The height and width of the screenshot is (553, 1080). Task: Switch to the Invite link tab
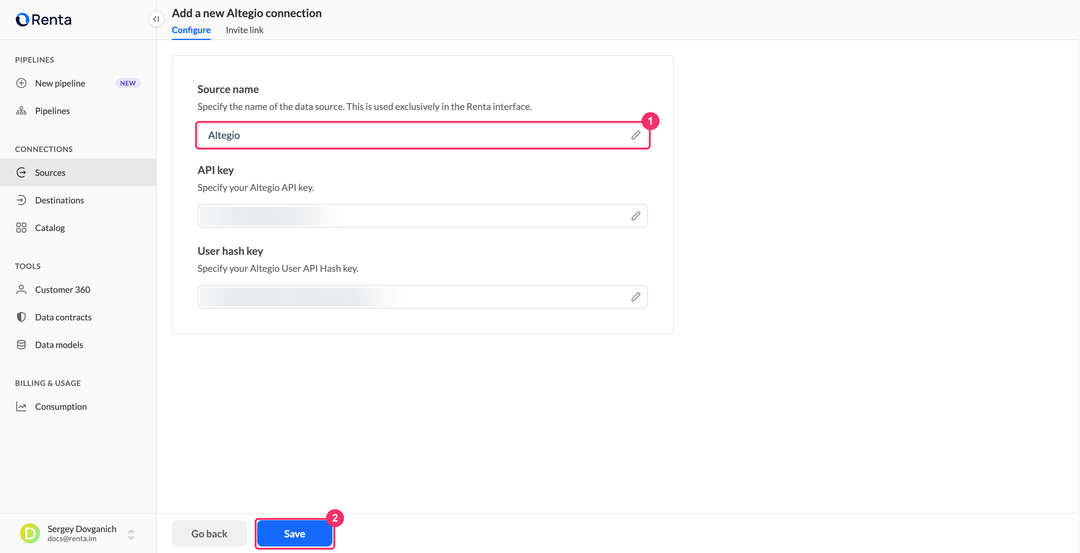click(245, 30)
